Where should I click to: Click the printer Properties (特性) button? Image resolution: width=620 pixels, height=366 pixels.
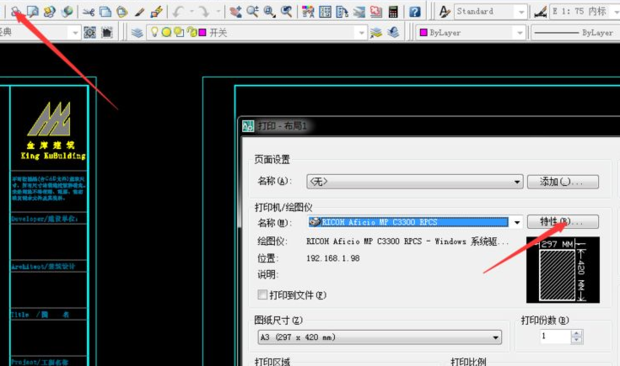tap(563, 222)
